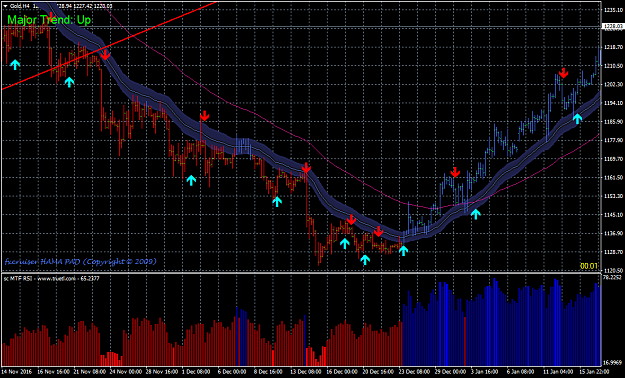Select the cyan buy arrow below 15 Jan candles

pos(577,118)
